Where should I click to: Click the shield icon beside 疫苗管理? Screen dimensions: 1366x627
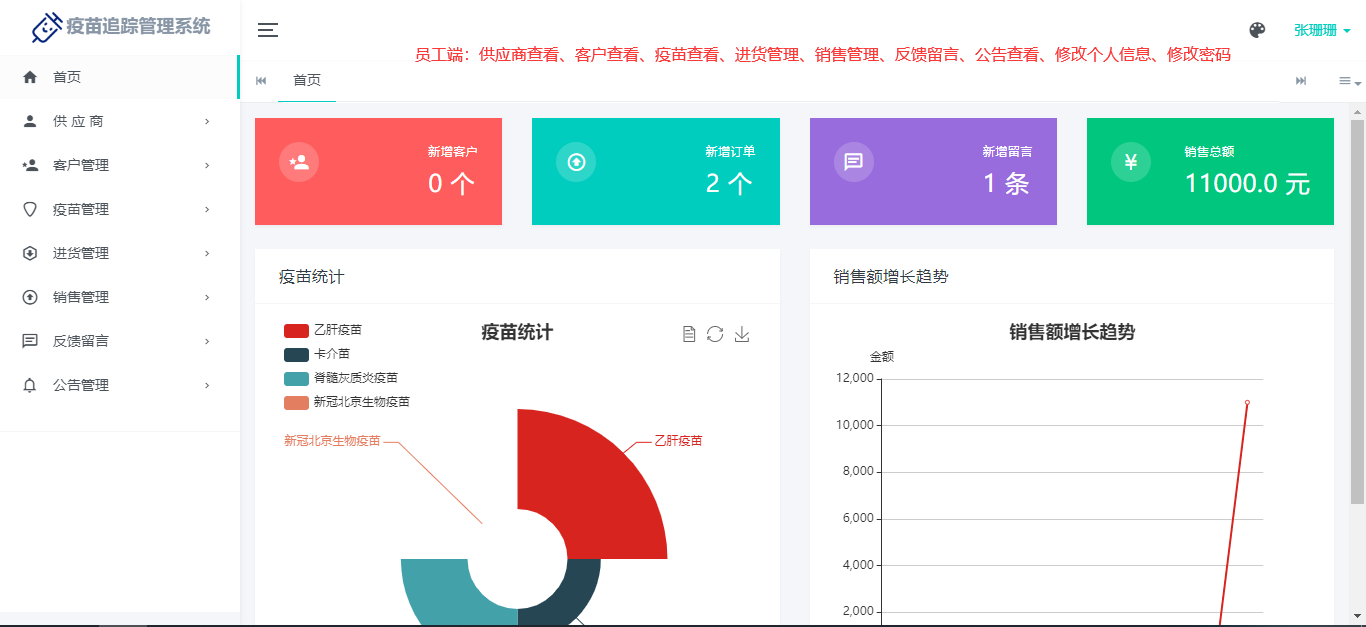[30, 209]
